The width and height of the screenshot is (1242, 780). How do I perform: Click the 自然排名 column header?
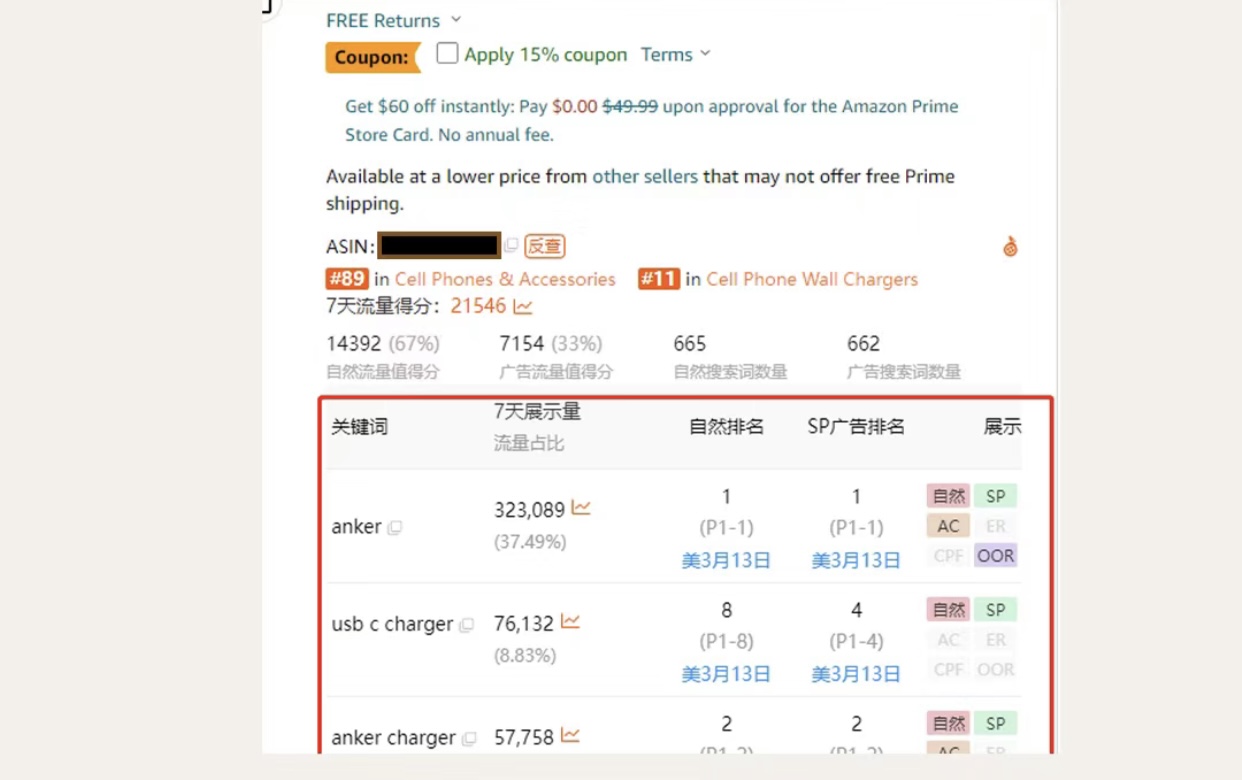coord(726,427)
